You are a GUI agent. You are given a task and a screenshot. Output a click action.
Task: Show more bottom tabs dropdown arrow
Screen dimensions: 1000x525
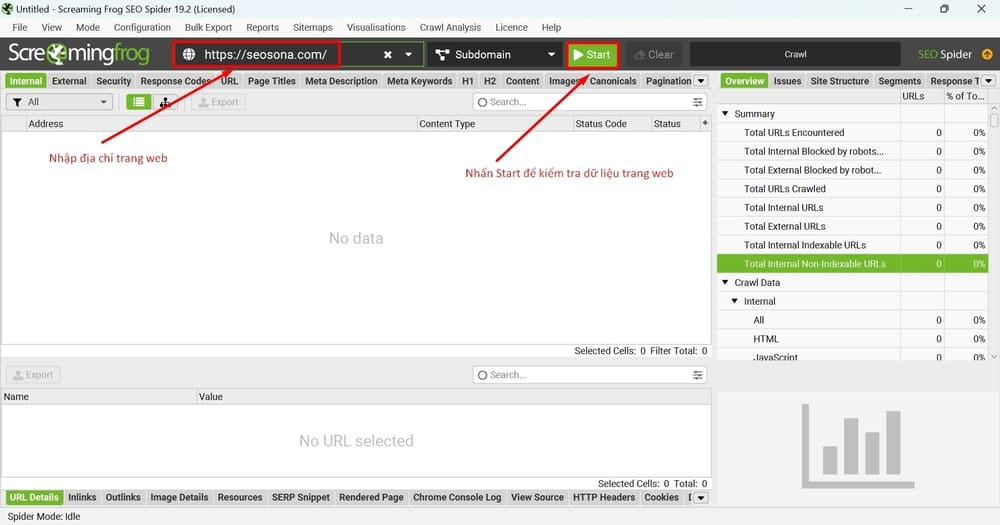click(x=701, y=498)
